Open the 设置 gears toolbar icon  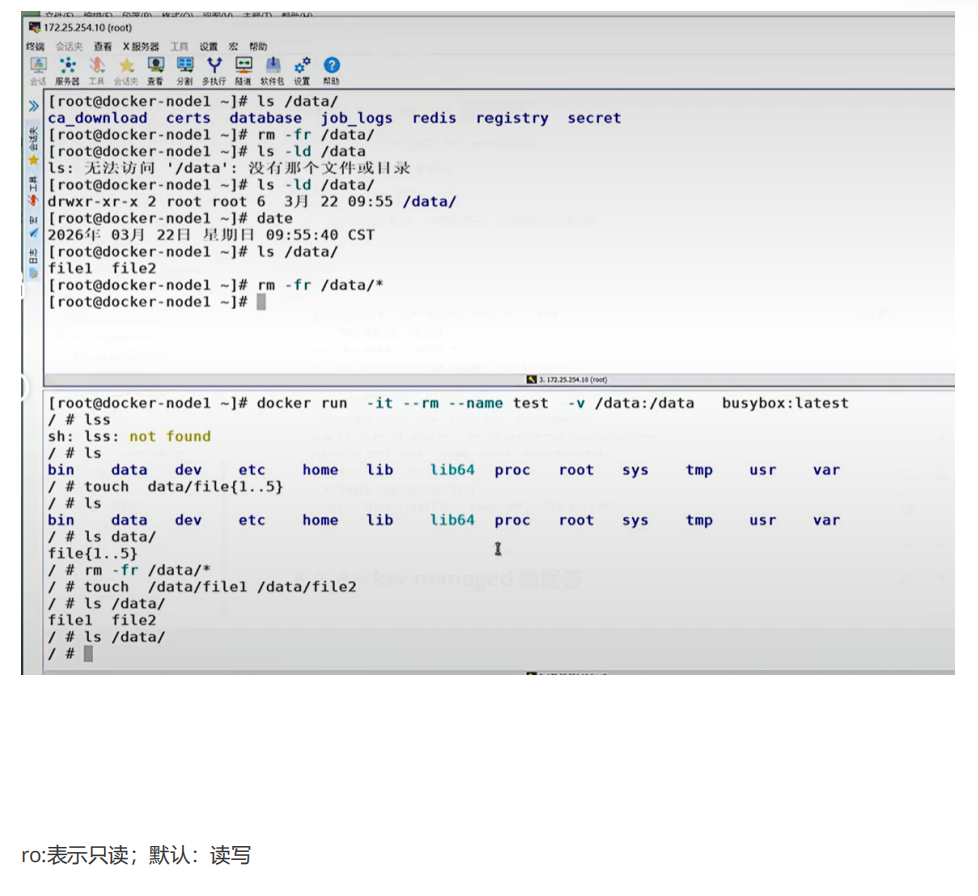302,70
